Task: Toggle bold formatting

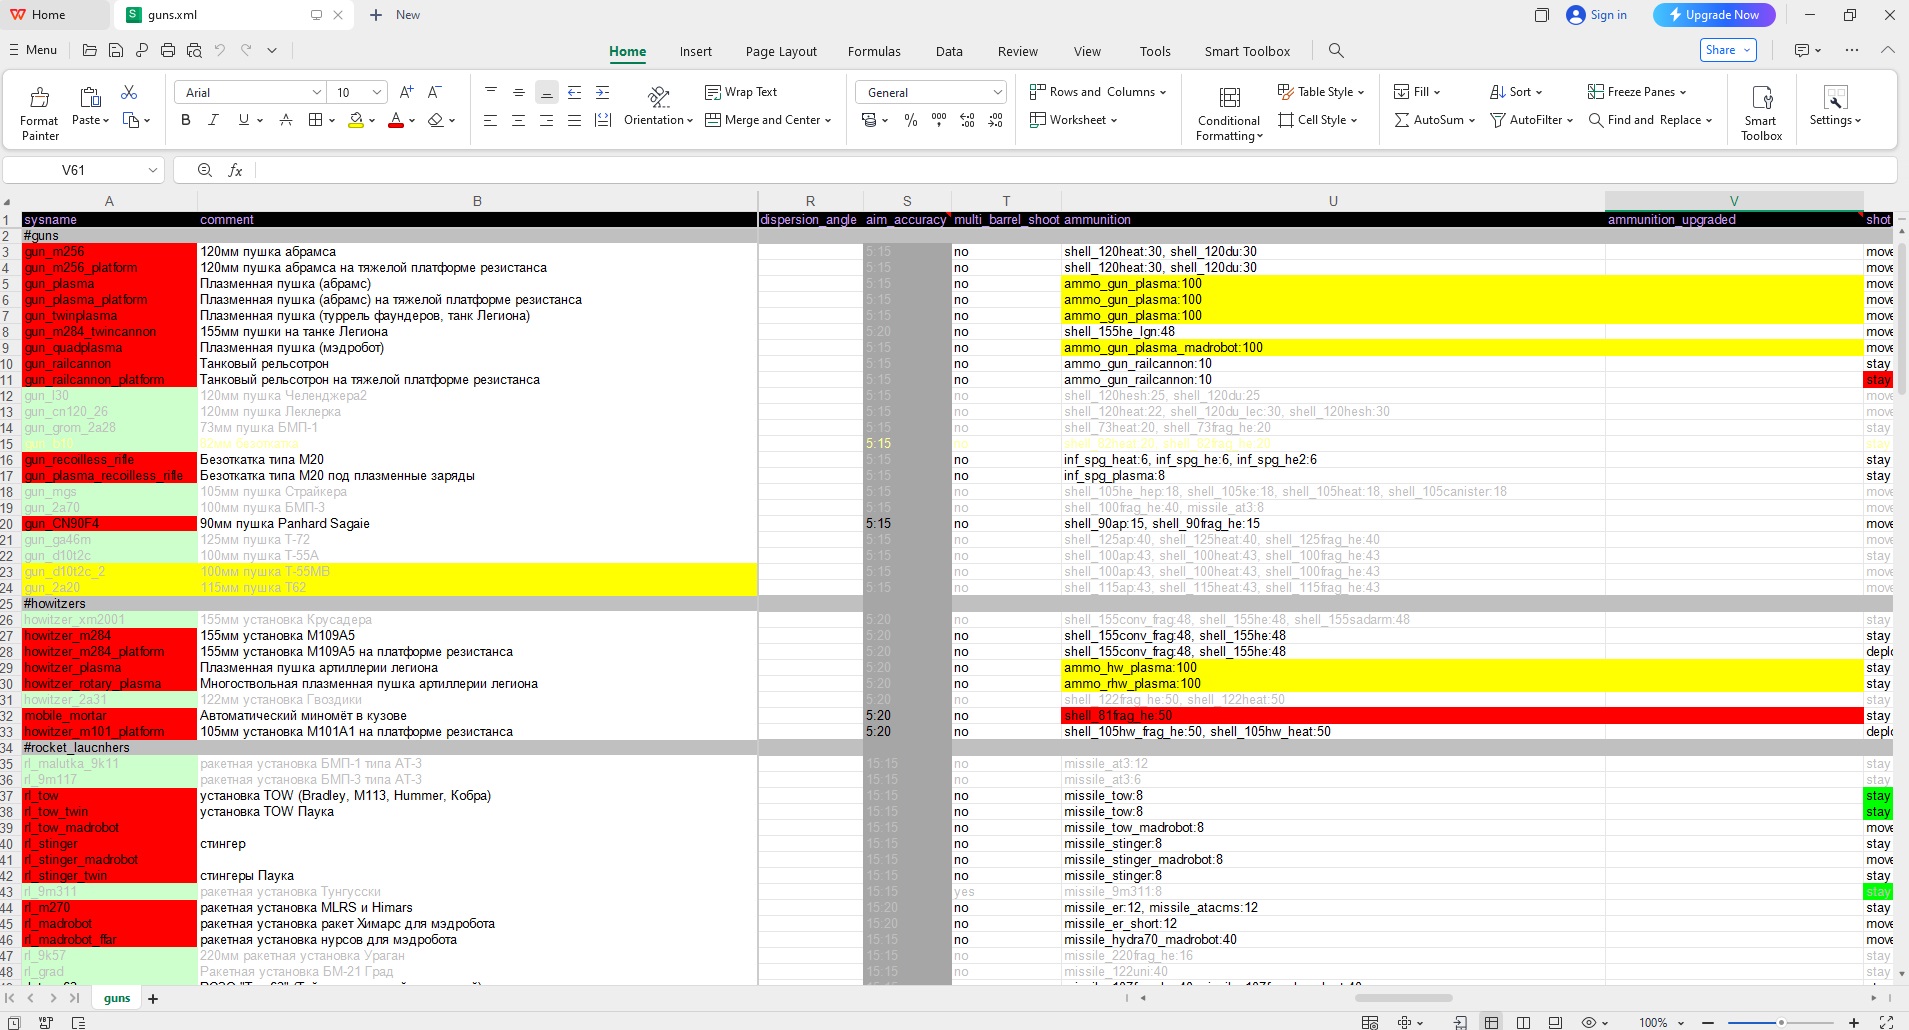Action: (x=185, y=120)
